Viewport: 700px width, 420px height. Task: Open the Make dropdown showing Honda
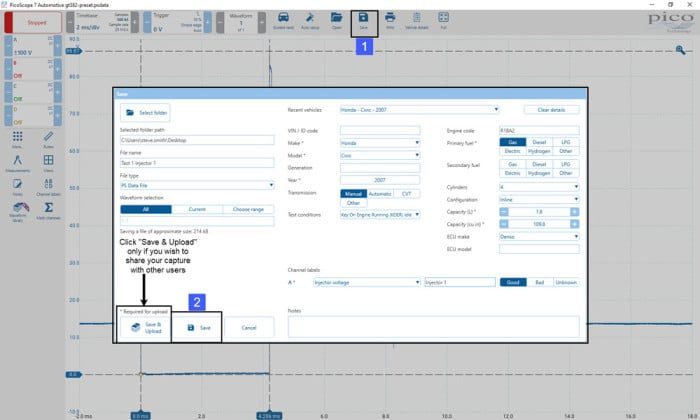(380, 143)
